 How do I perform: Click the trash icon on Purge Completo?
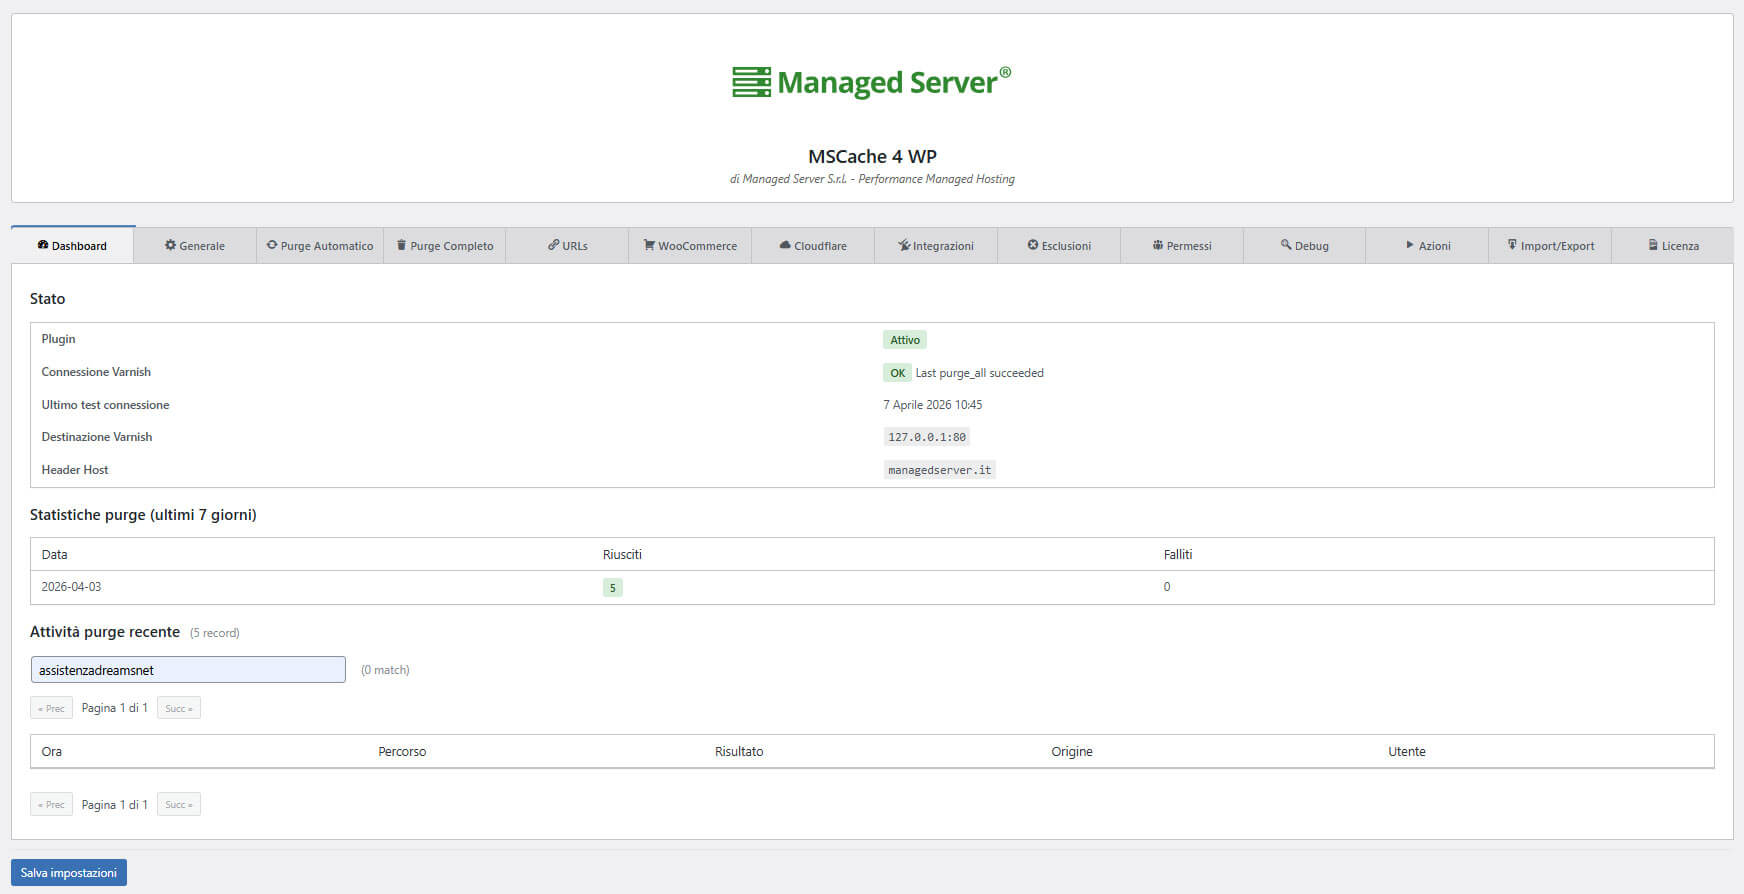402,245
